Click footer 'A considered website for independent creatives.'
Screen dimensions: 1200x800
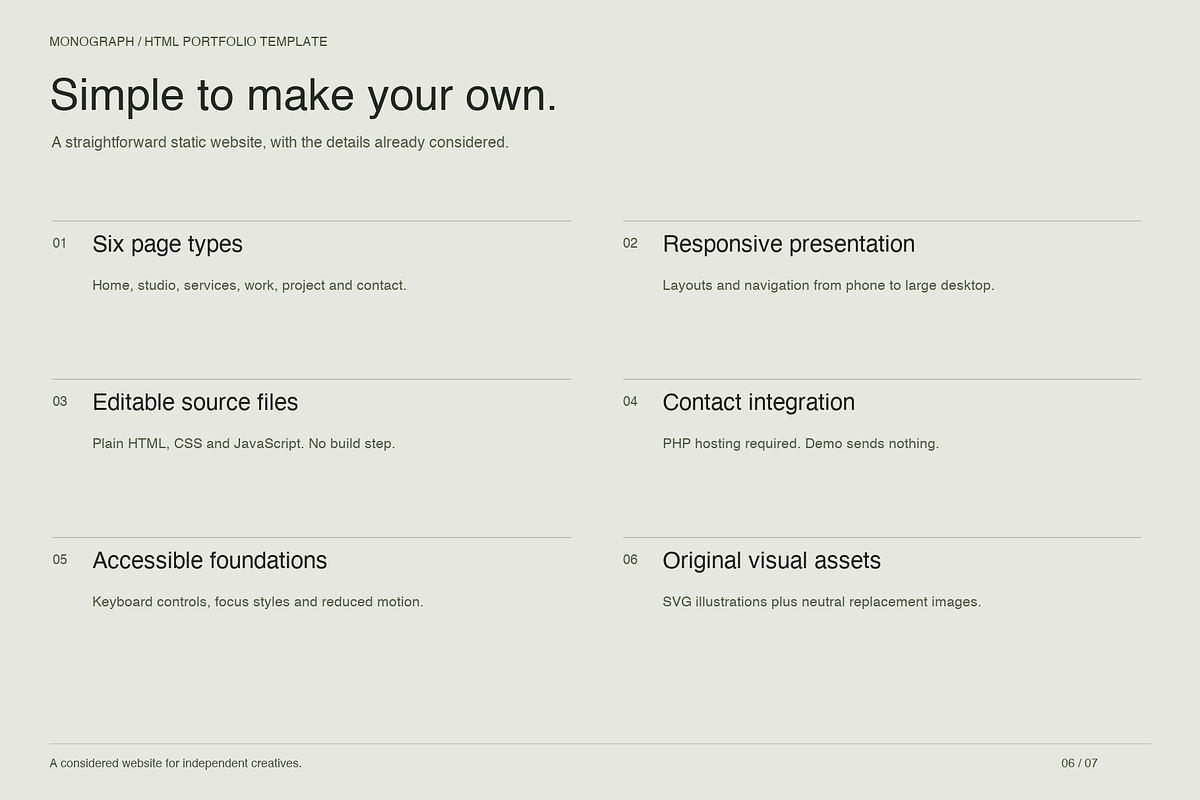coord(176,763)
